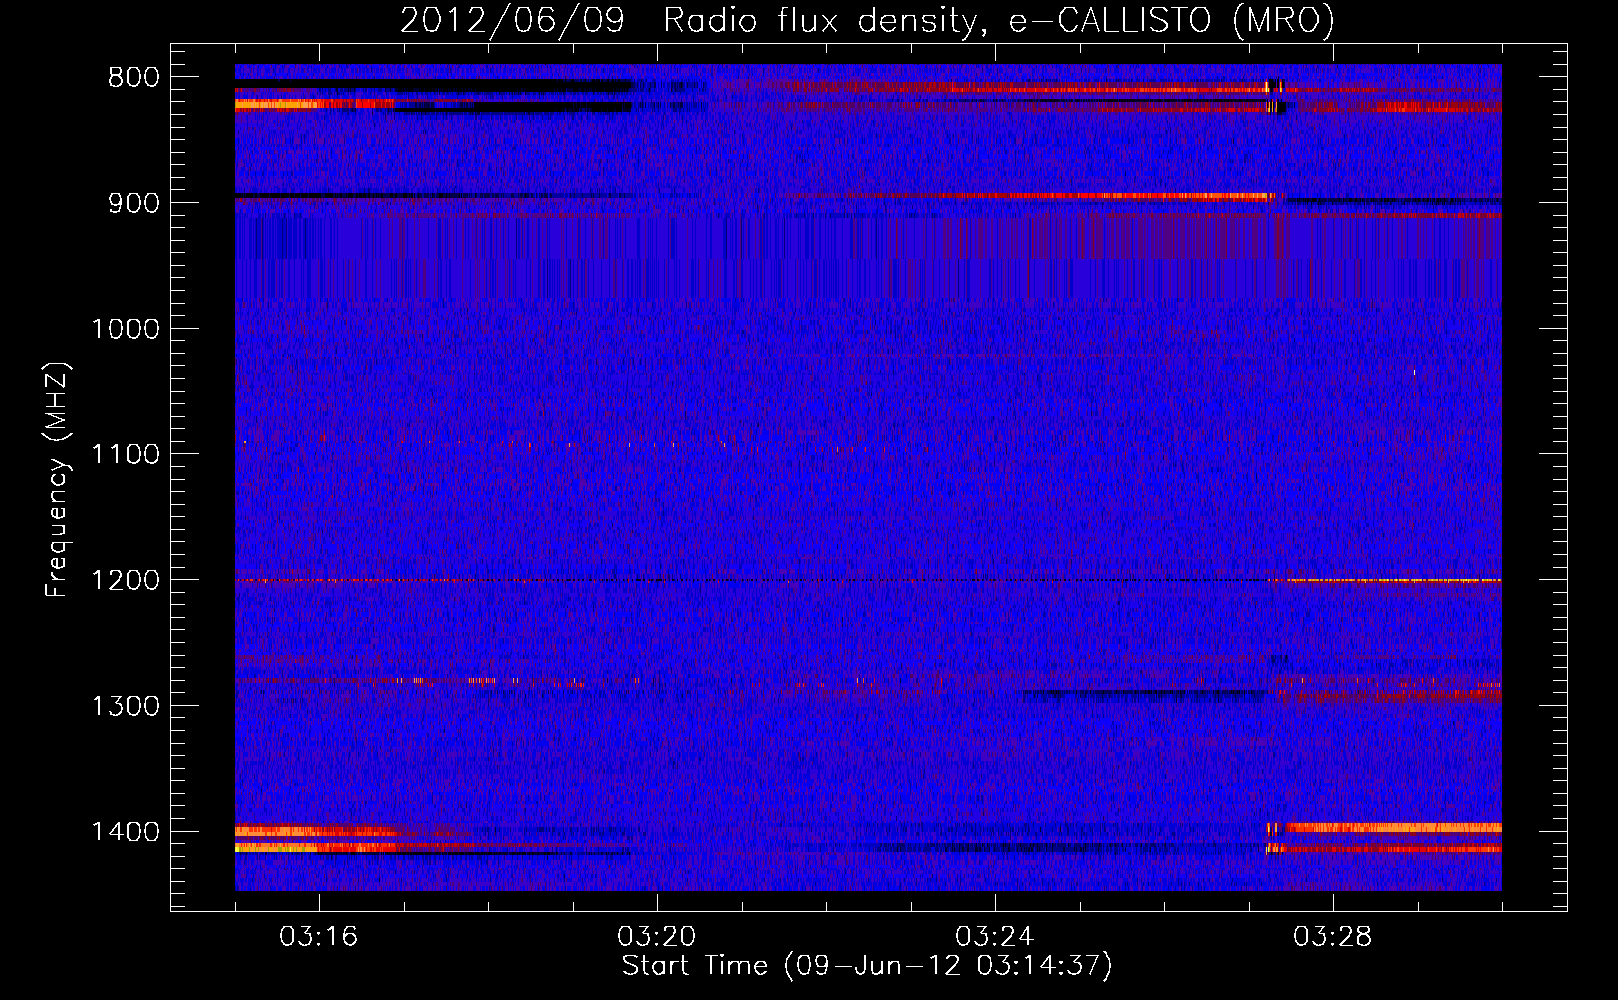Click the 03:28 time tick label
This screenshot has width=1618, height=1000.
point(1332,937)
